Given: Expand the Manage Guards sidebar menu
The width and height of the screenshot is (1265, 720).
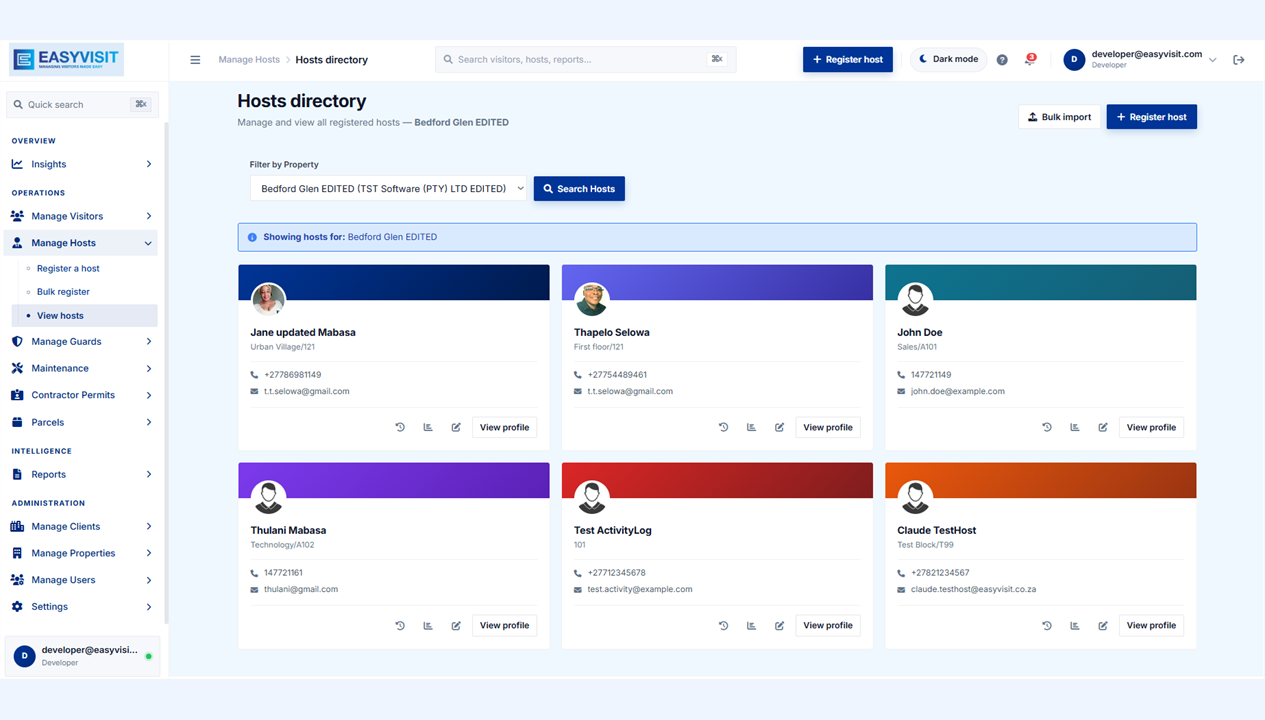Looking at the screenshot, I should [81, 342].
